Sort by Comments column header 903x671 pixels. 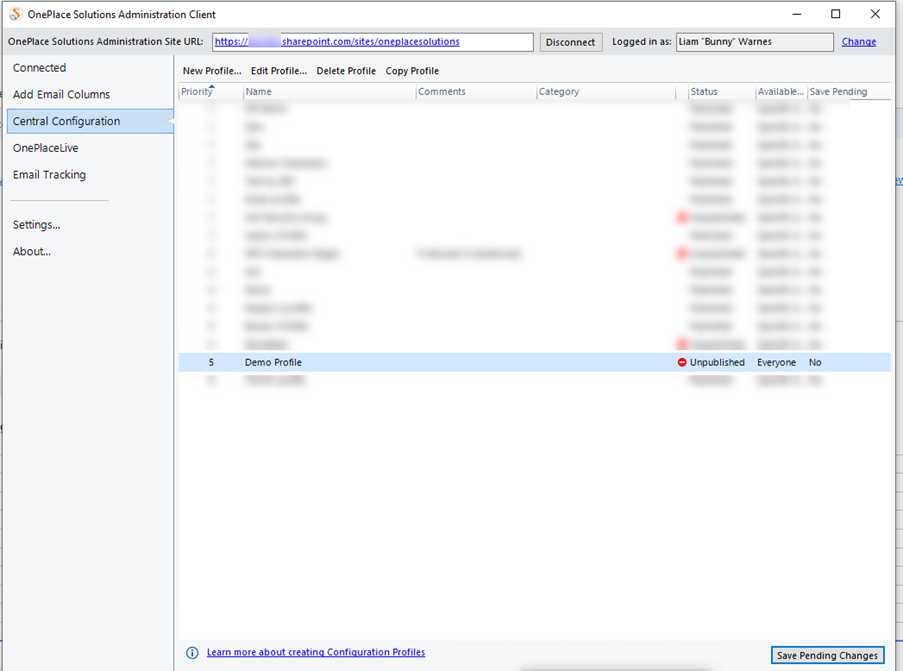476,92
